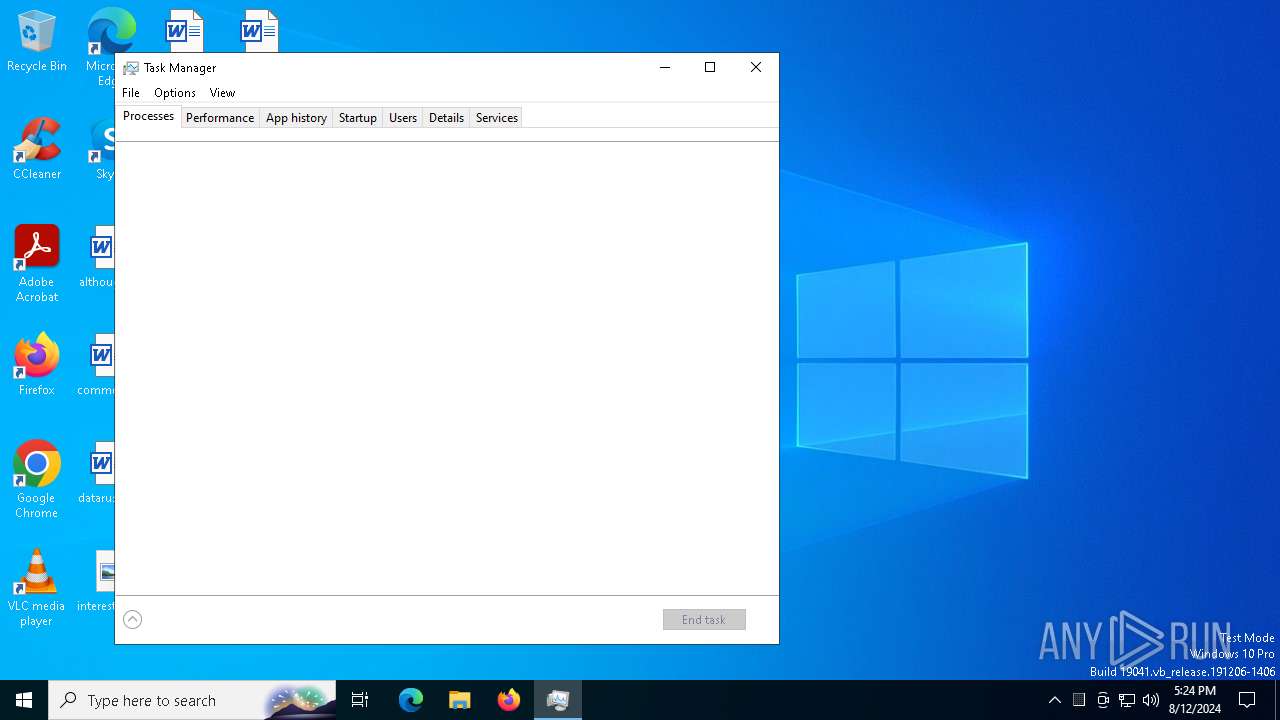Viewport: 1280px width, 720px height.
Task: Open the Services tab
Action: (497, 118)
